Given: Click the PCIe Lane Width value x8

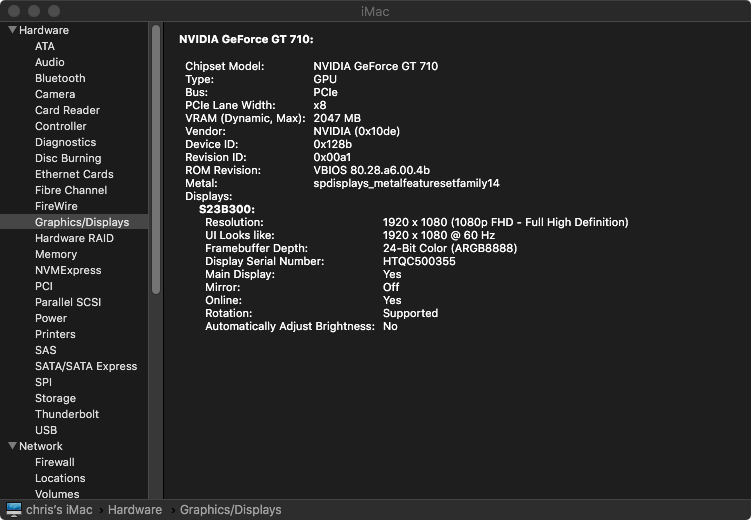Looking at the screenshot, I should tap(319, 105).
